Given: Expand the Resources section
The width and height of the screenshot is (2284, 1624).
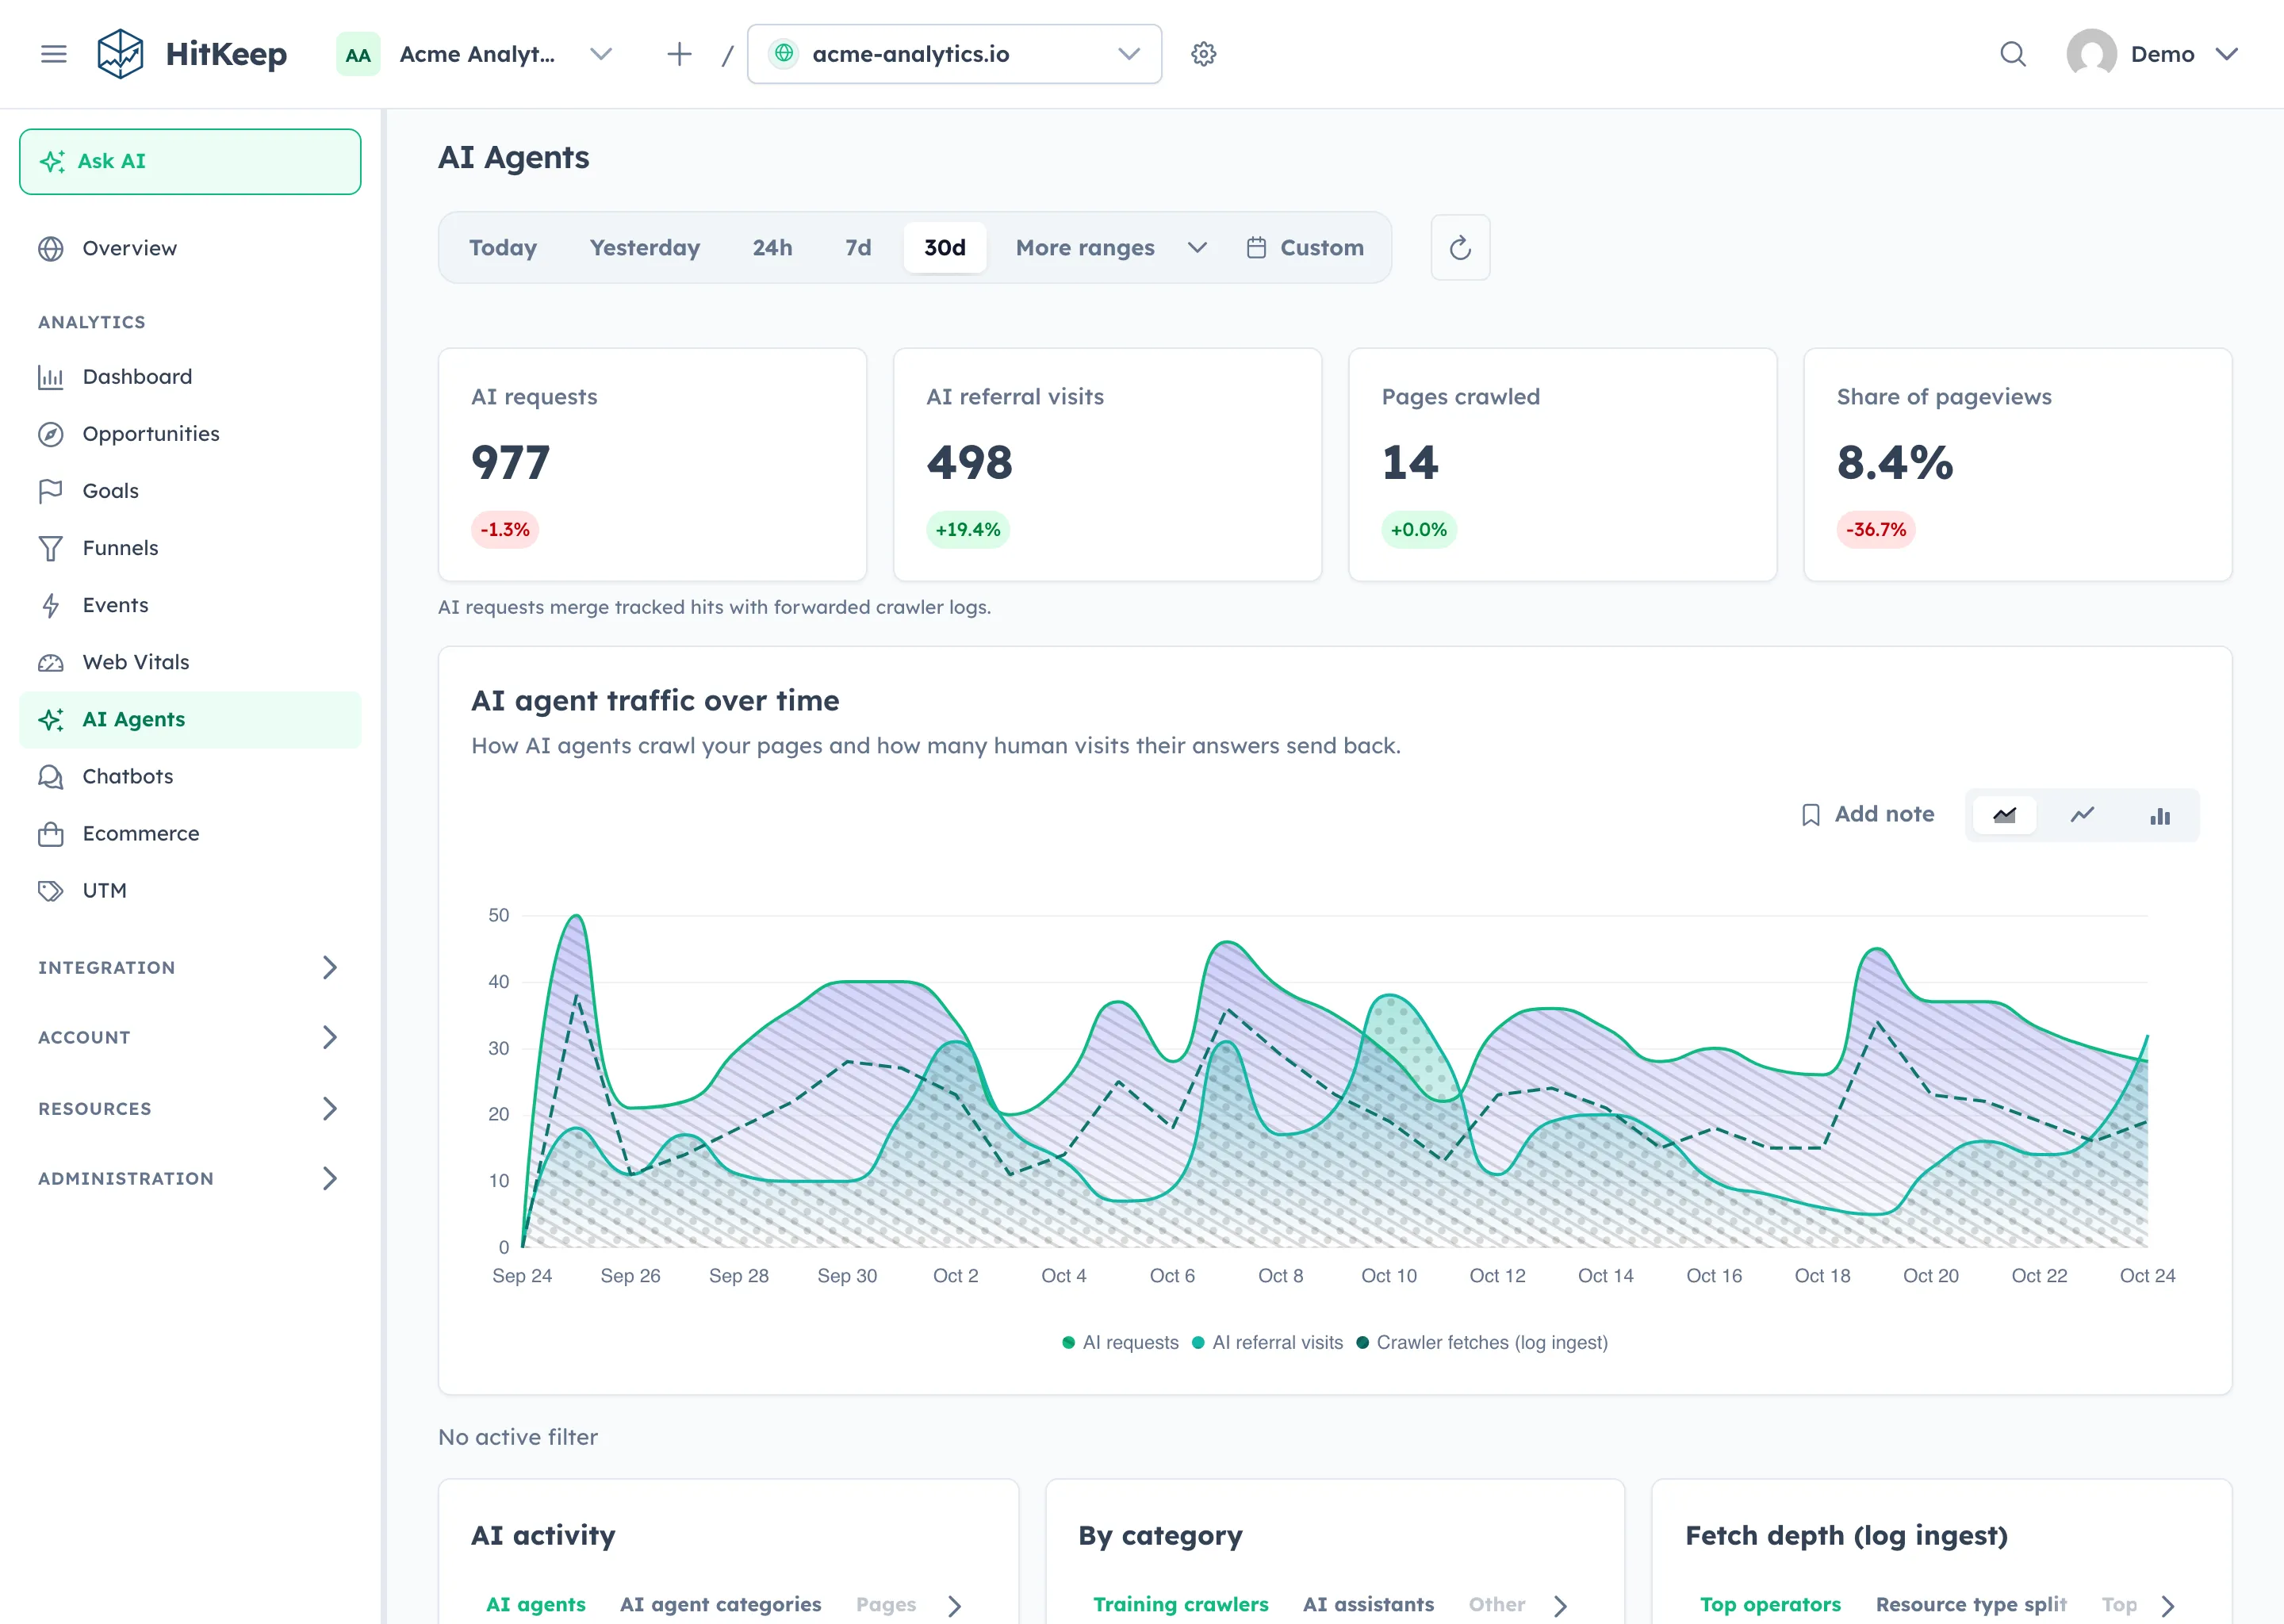Looking at the screenshot, I should pyautogui.click(x=190, y=1108).
